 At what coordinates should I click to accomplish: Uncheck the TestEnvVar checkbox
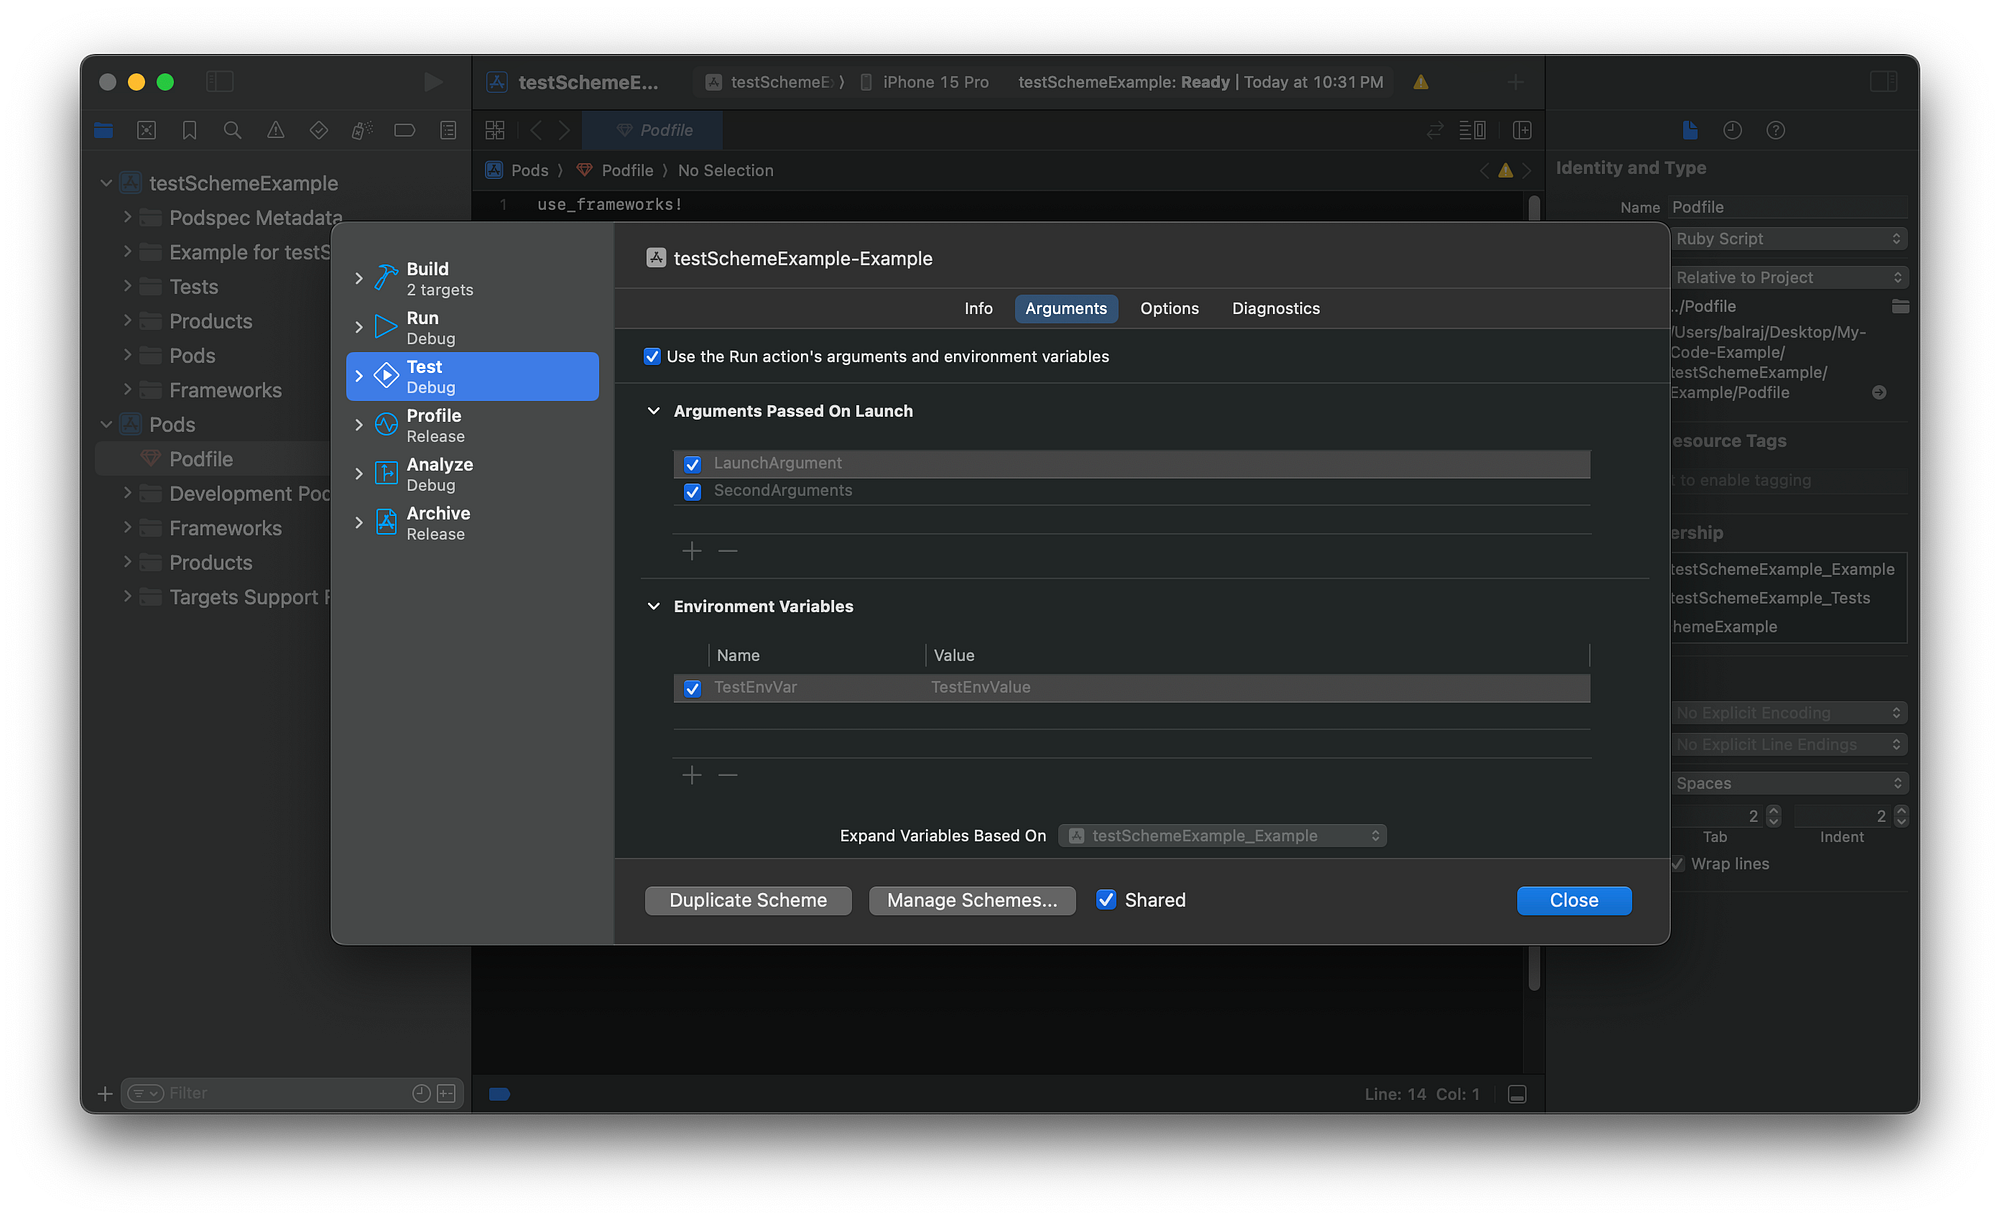click(692, 688)
